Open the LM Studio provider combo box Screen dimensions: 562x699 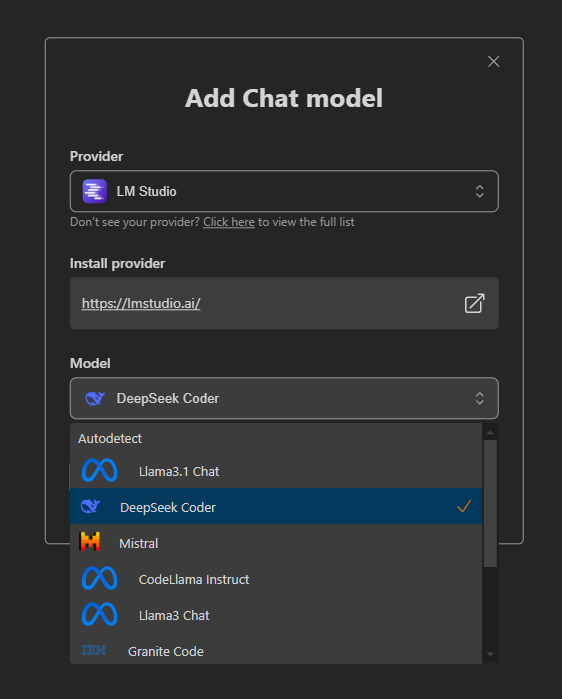click(x=284, y=191)
